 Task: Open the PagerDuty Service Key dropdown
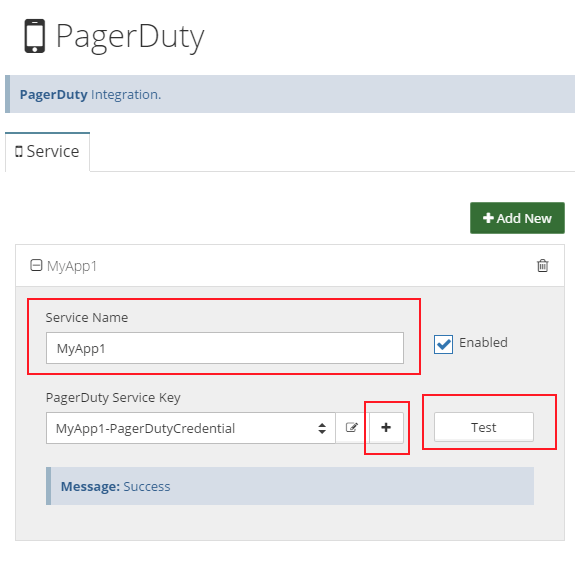click(x=191, y=428)
